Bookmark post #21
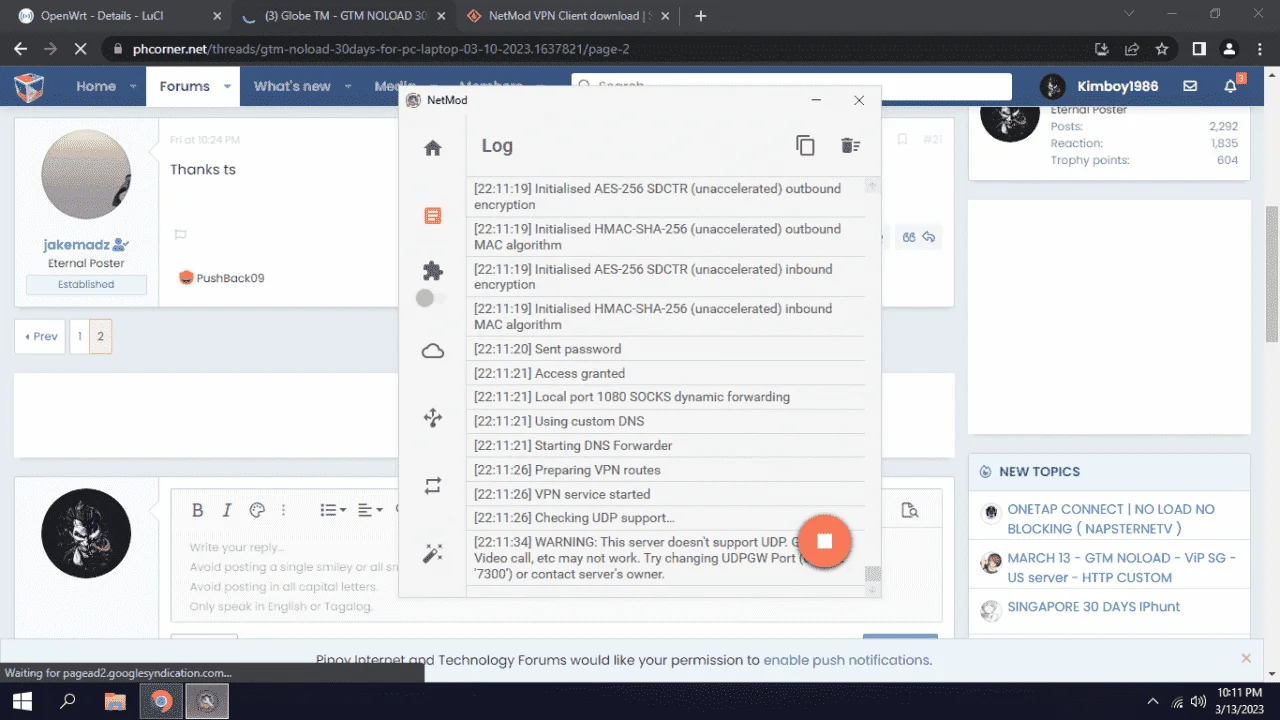 902,139
